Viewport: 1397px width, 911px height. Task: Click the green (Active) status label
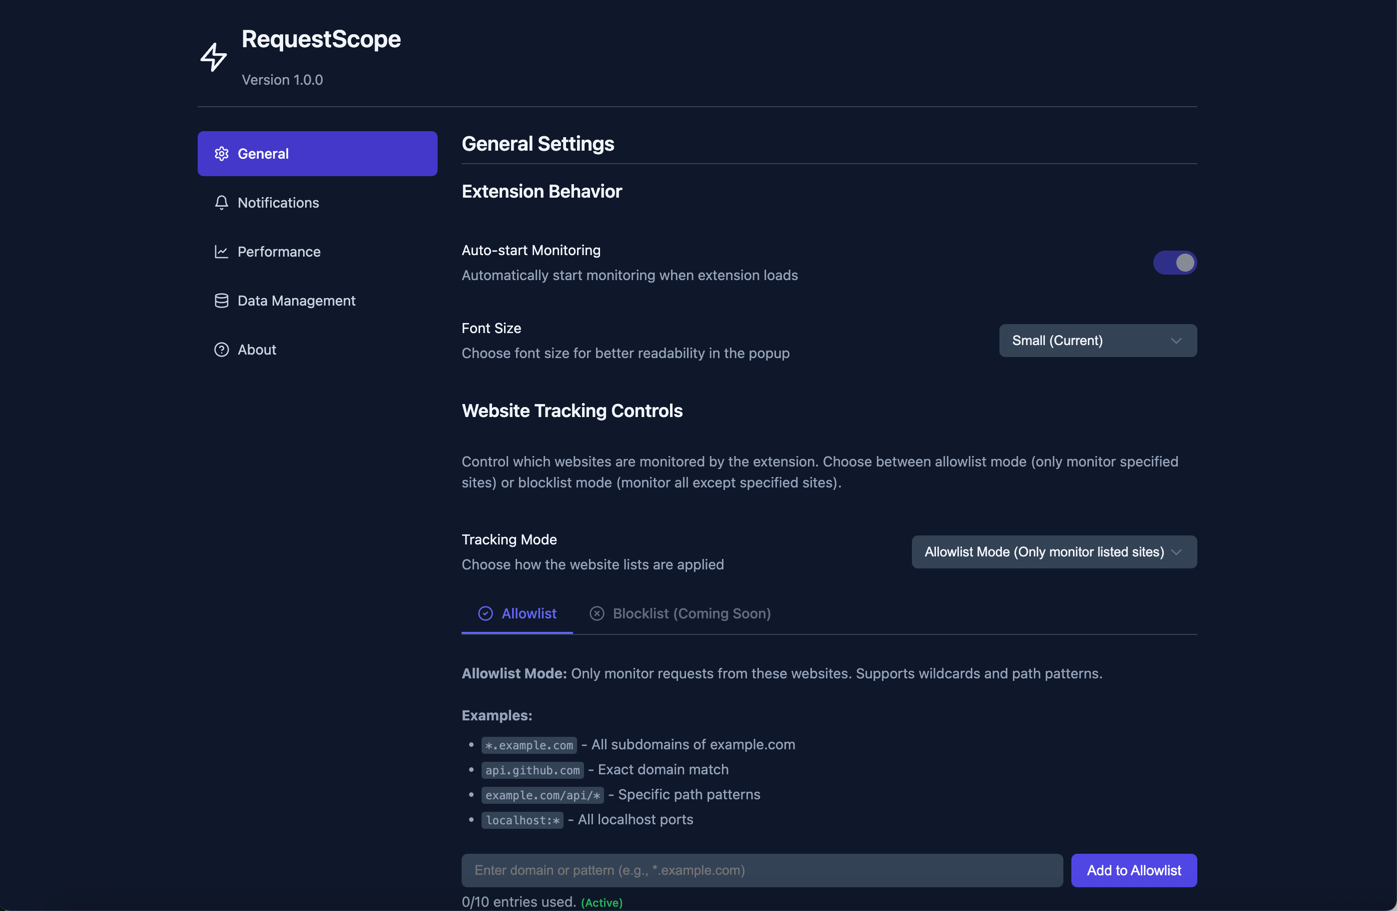pyautogui.click(x=602, y=902)
